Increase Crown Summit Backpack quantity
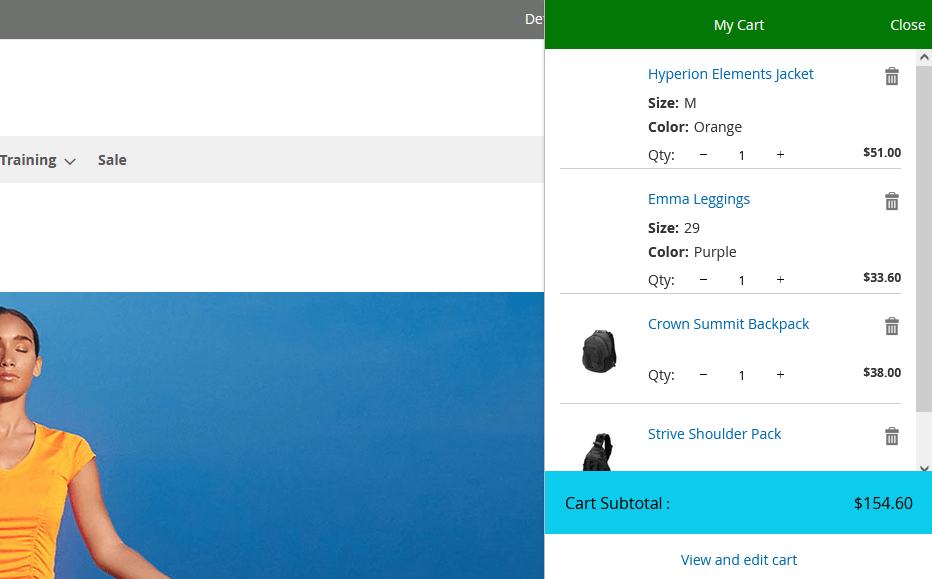Screen dimensions: 932x579 (780, 375)
